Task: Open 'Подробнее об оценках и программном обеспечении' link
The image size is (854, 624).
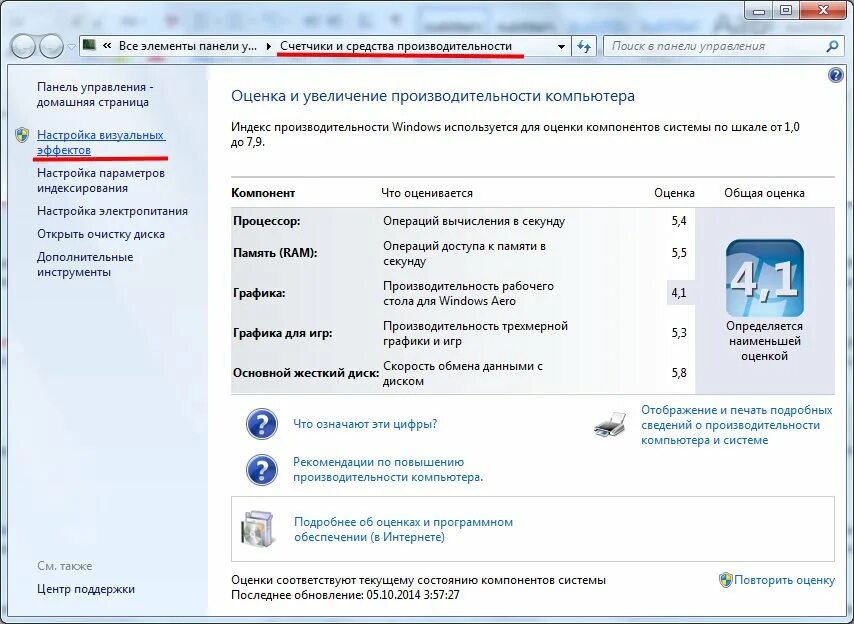Action: [403, 529]
